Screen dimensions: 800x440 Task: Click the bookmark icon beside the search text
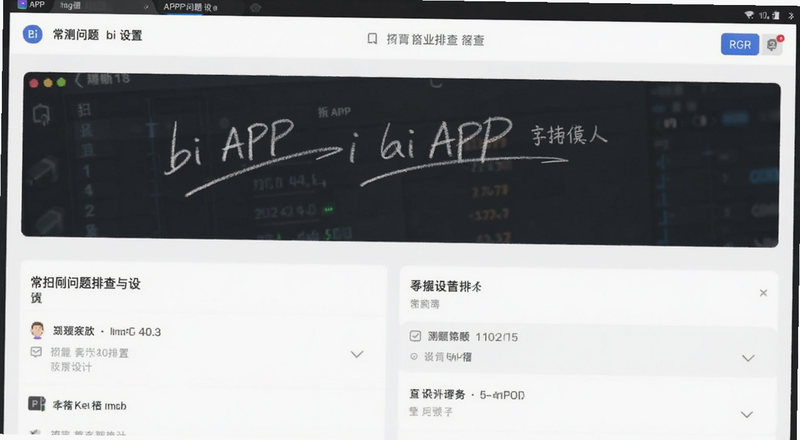(x=372, y=39)
